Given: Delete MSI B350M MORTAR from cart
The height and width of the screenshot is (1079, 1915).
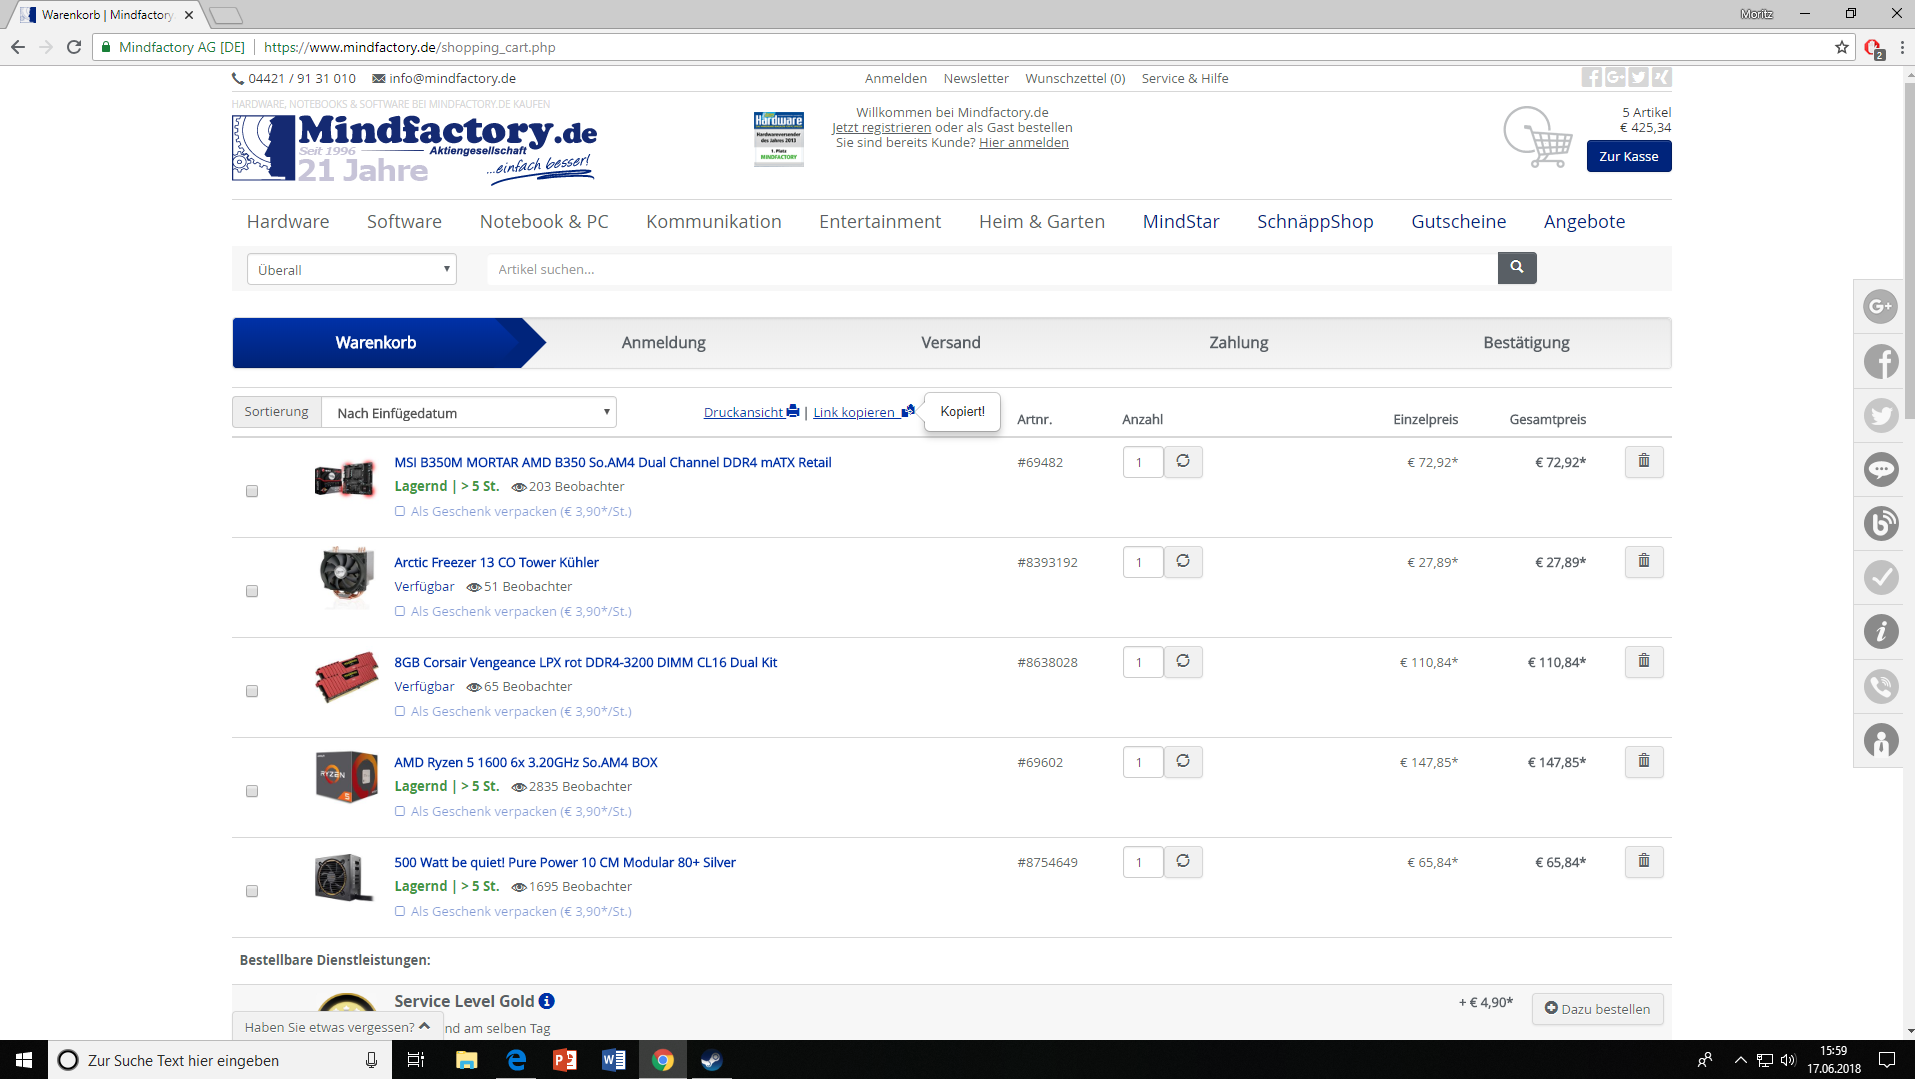Looking at the screenshot, I should pyautogui.click(x=1644, y=461).
